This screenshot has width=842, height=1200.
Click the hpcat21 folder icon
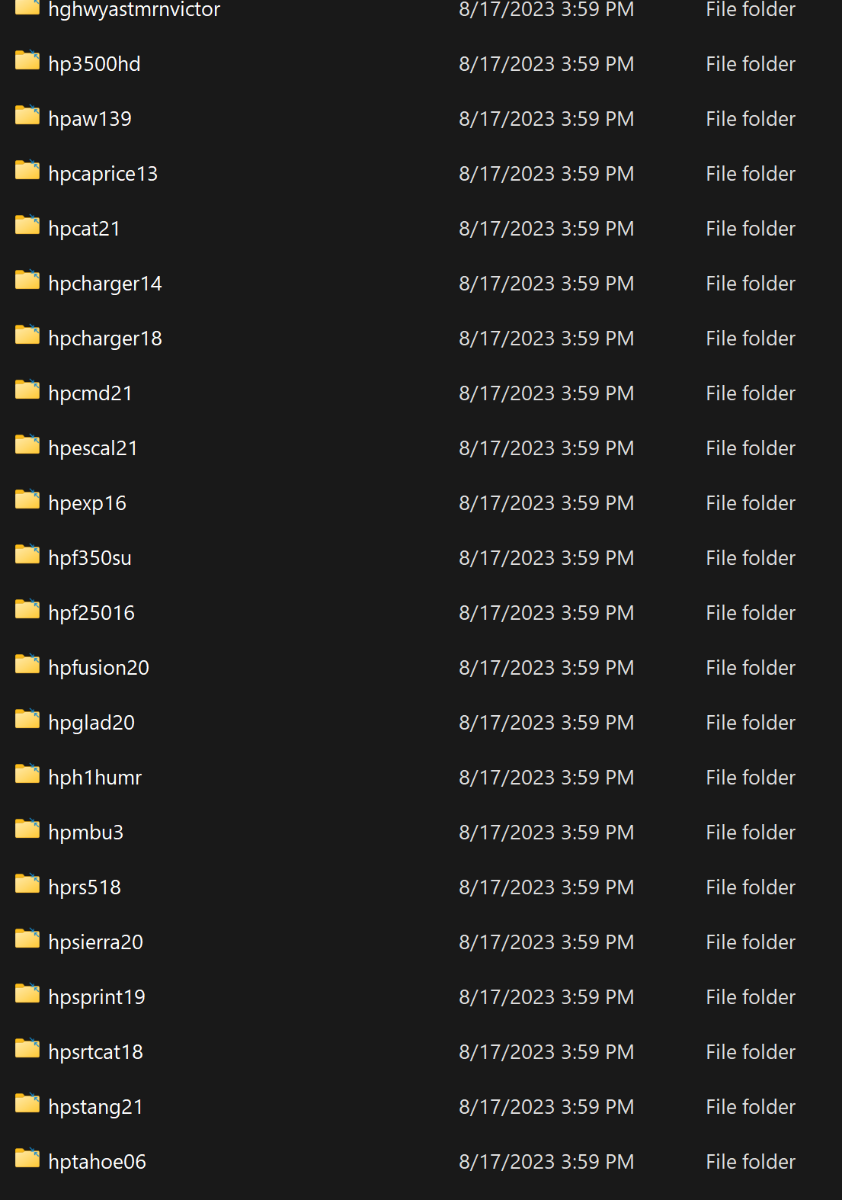[27, 227]
